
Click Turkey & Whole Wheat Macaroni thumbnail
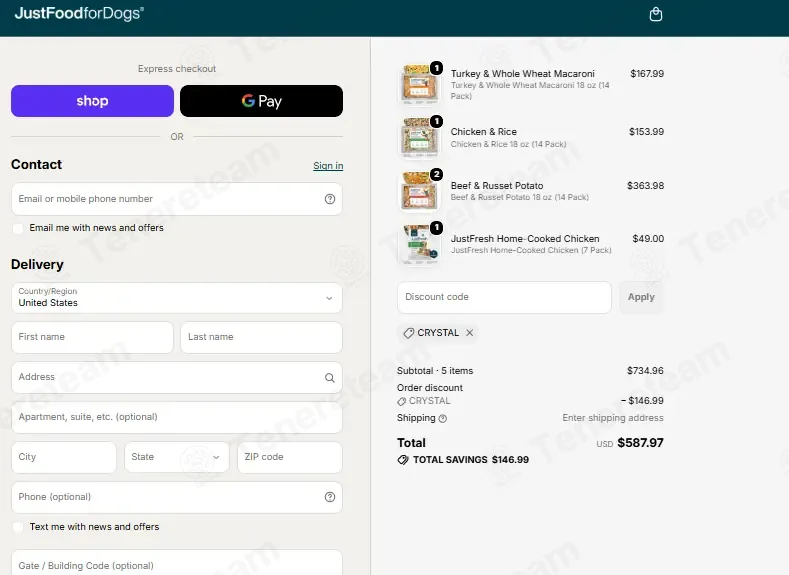[420, 84]
